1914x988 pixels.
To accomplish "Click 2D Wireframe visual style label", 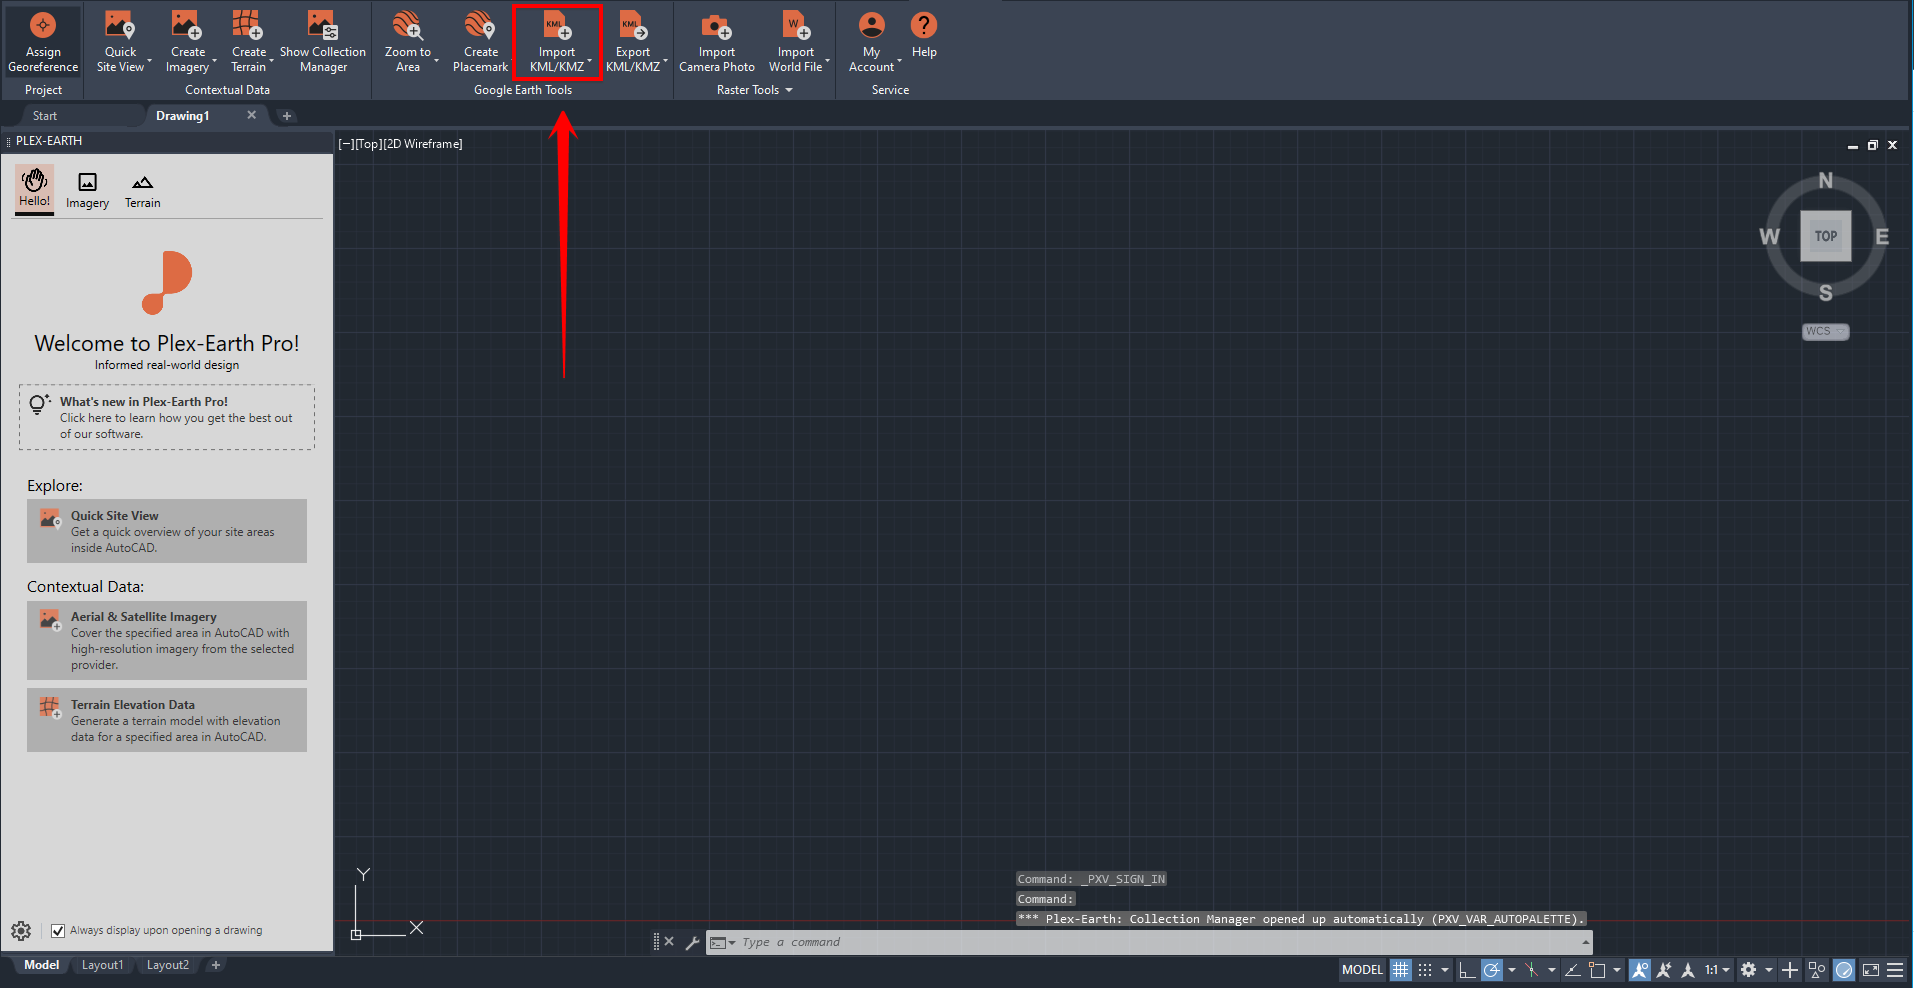I will click(x=423, y=144).
